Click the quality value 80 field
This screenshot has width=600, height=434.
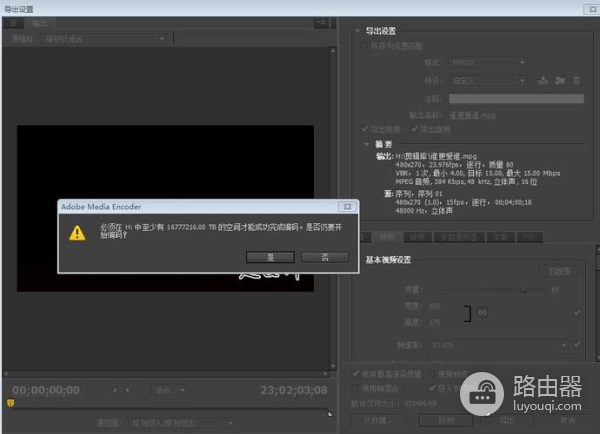(555, 290)
